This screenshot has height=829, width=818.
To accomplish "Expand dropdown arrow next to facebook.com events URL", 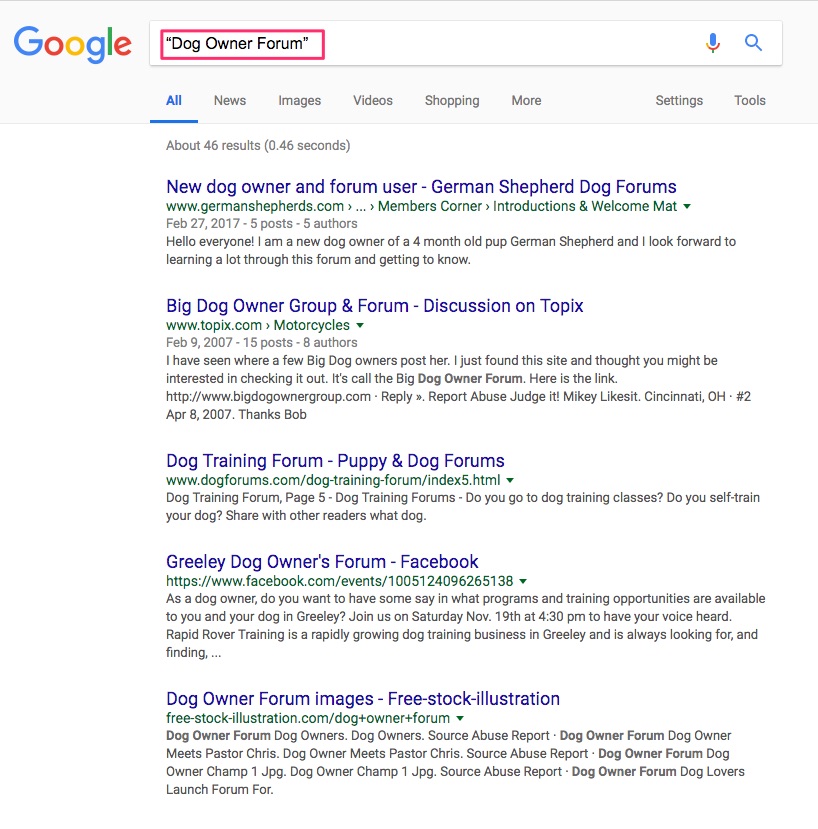I will (523, 581).
